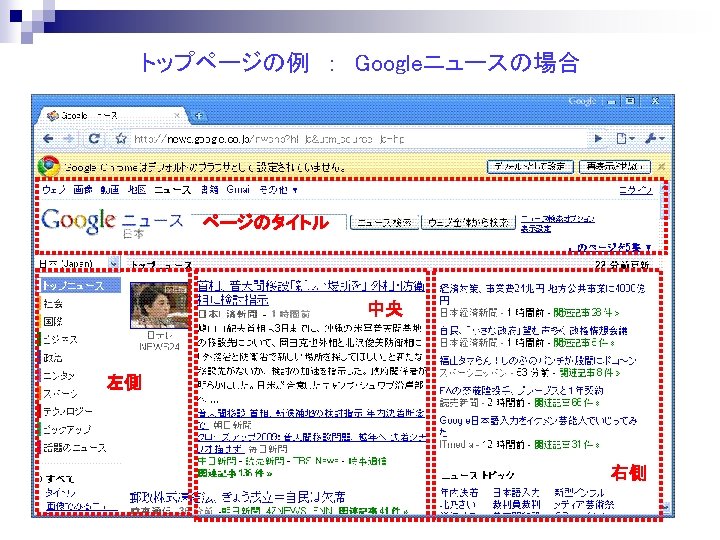
Task: Go forward with Chrome's forward arrow
Action: [68, 138]
